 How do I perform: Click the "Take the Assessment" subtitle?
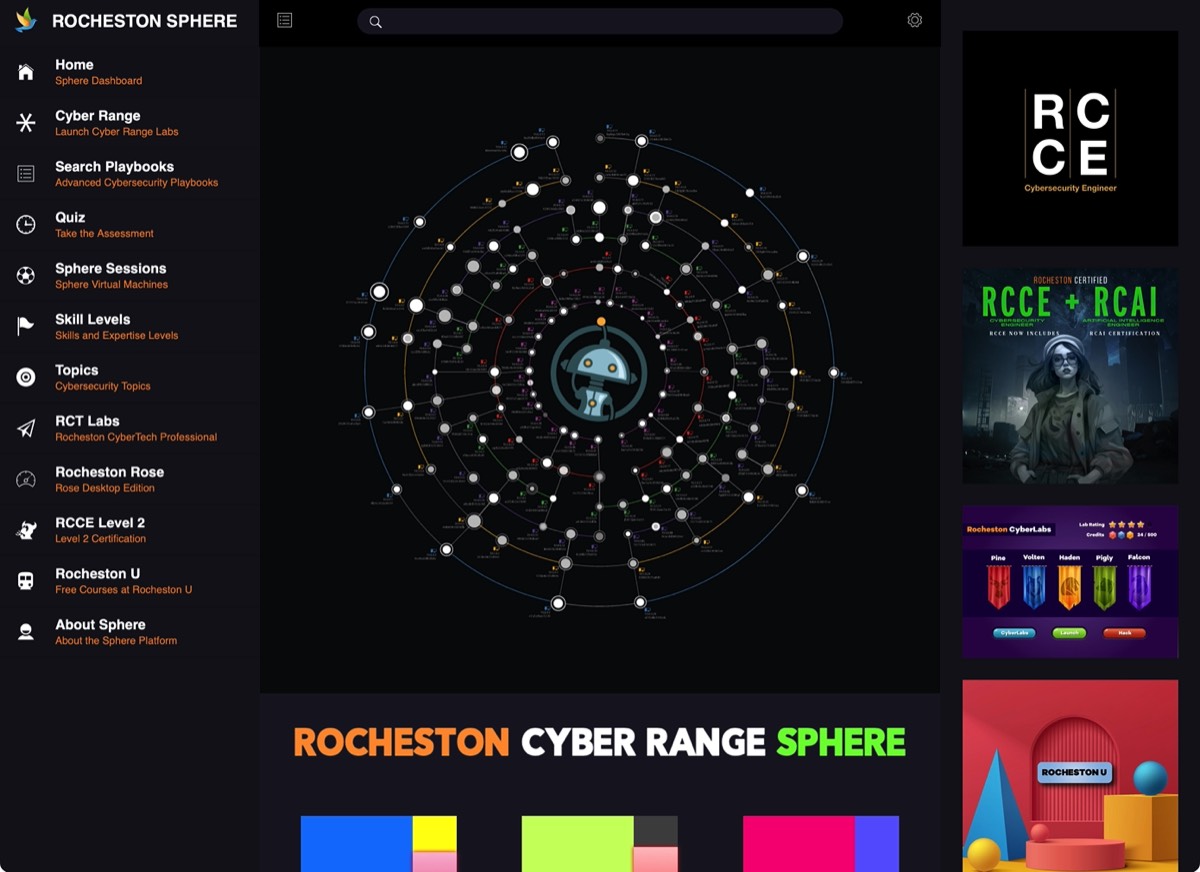pyautogui.click(x=104, y=234)
